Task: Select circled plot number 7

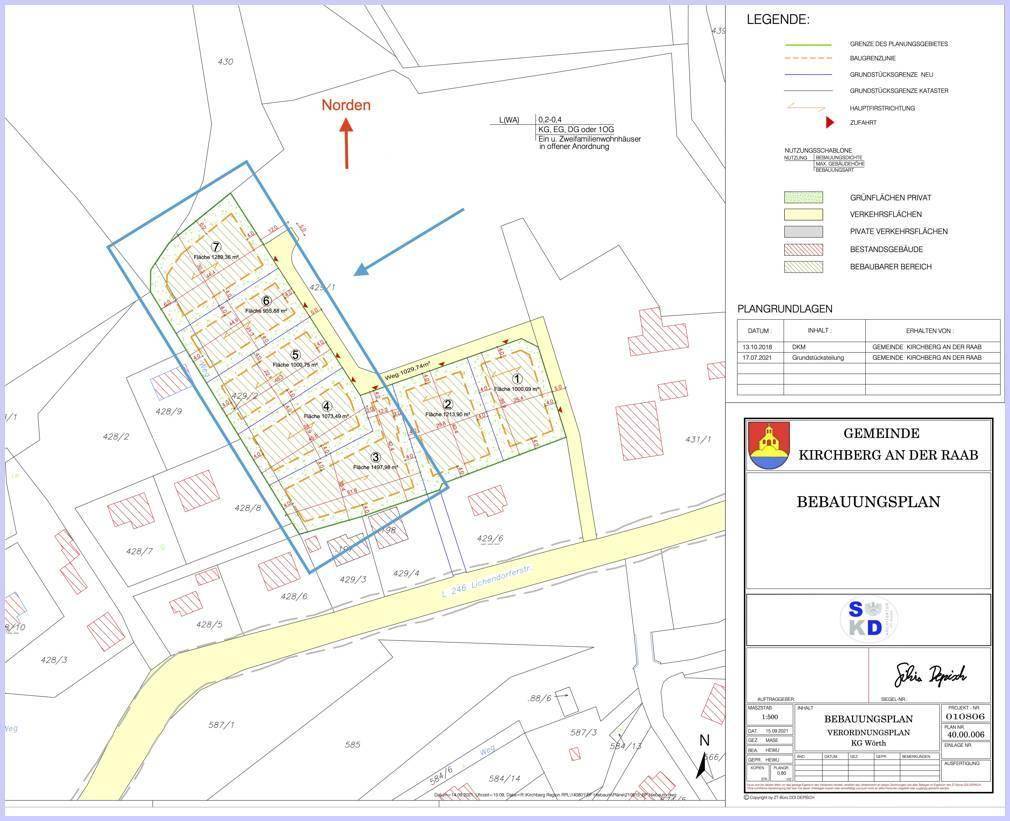Action: 216,247
